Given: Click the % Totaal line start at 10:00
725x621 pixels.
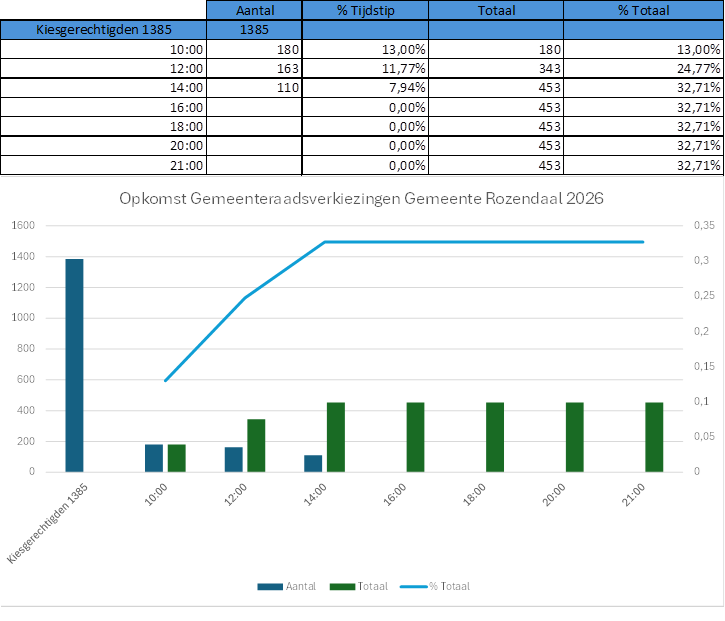Looking at the screenshot, I should (x=165, y=380).
